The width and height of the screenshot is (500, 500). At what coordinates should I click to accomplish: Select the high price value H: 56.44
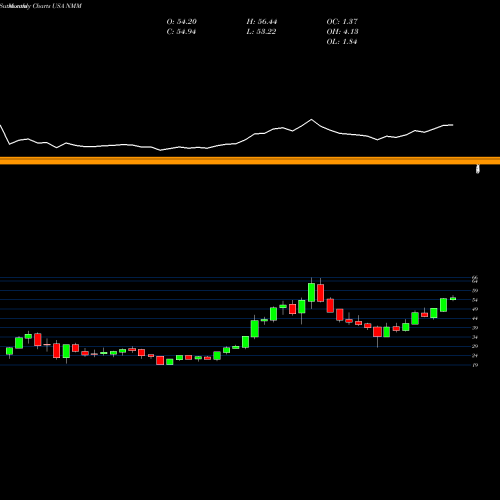262,22
